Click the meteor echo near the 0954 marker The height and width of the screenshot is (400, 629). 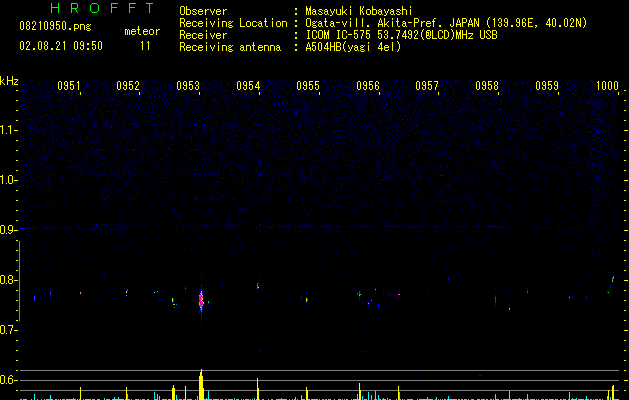258,286
